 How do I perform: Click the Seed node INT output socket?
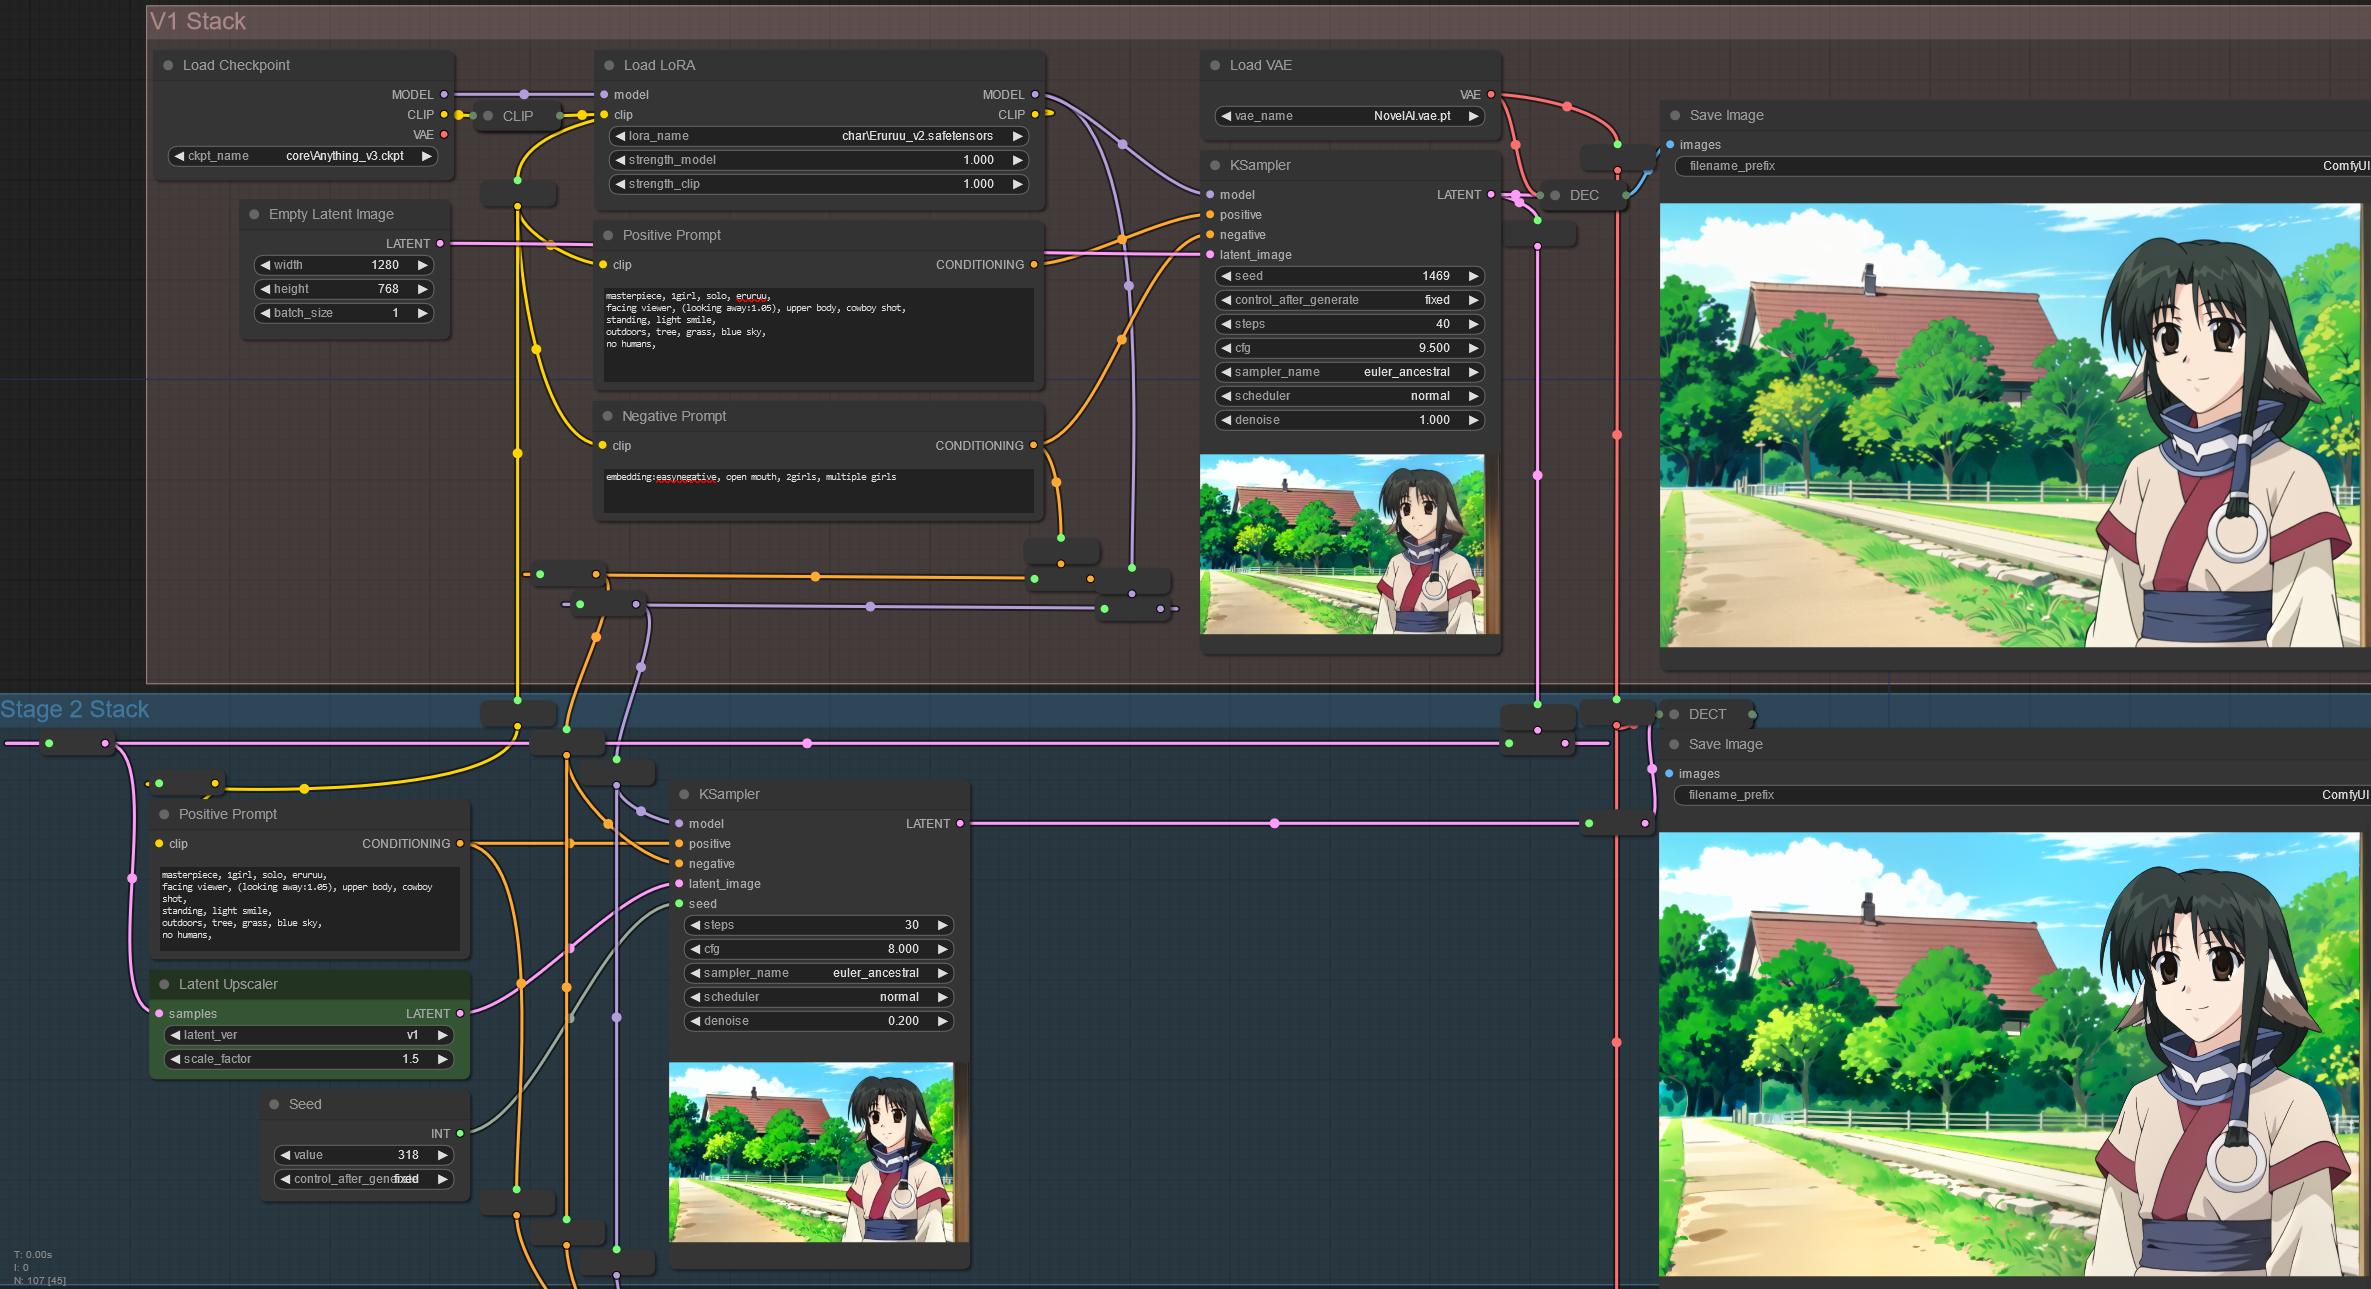coord(460,1133)
